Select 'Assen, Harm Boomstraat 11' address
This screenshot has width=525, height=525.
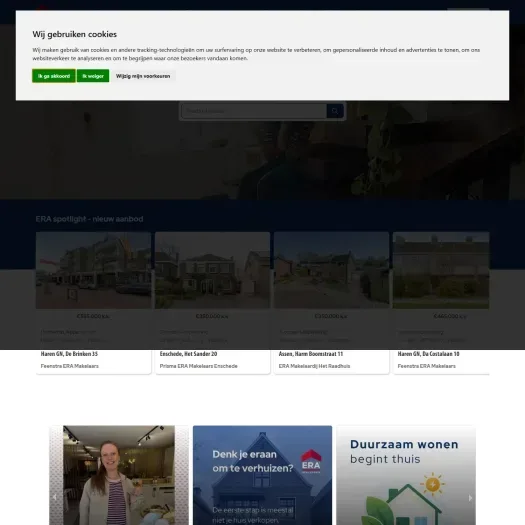click(x=311, y=354)
